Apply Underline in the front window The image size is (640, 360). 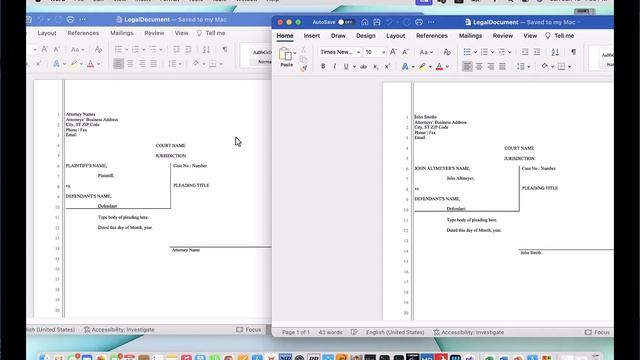(x=346, y=66)
